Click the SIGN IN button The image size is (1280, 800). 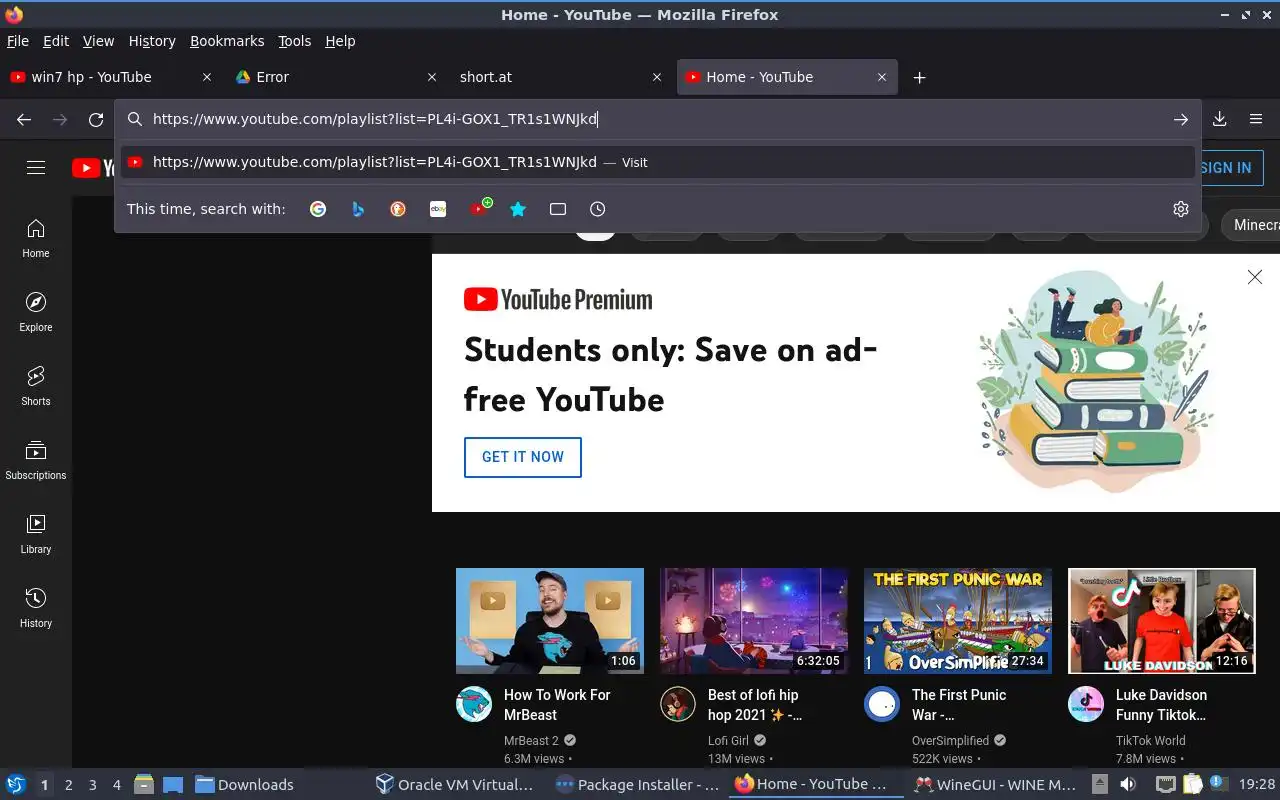[1226, 168]
